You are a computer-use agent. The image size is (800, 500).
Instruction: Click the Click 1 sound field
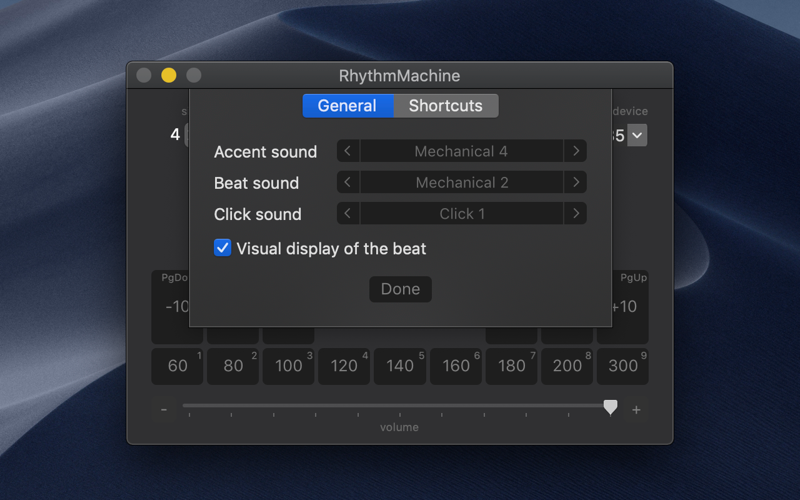461,213
